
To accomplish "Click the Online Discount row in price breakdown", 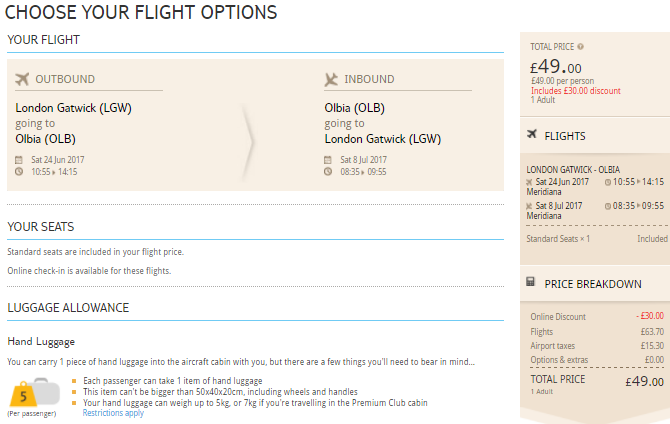I will coord(597,316).
